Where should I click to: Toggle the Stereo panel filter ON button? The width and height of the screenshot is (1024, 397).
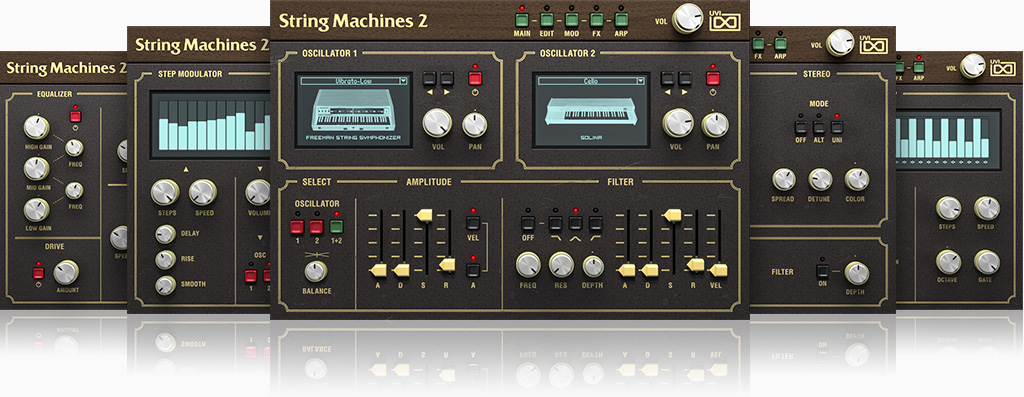[823, 271]
